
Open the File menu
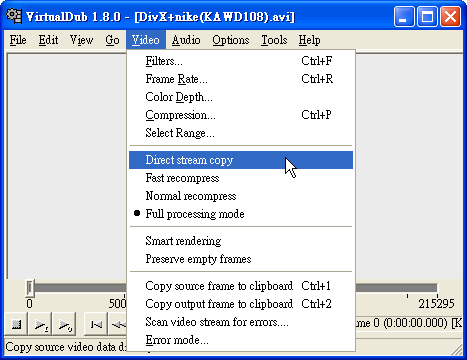tap(18, 40)
